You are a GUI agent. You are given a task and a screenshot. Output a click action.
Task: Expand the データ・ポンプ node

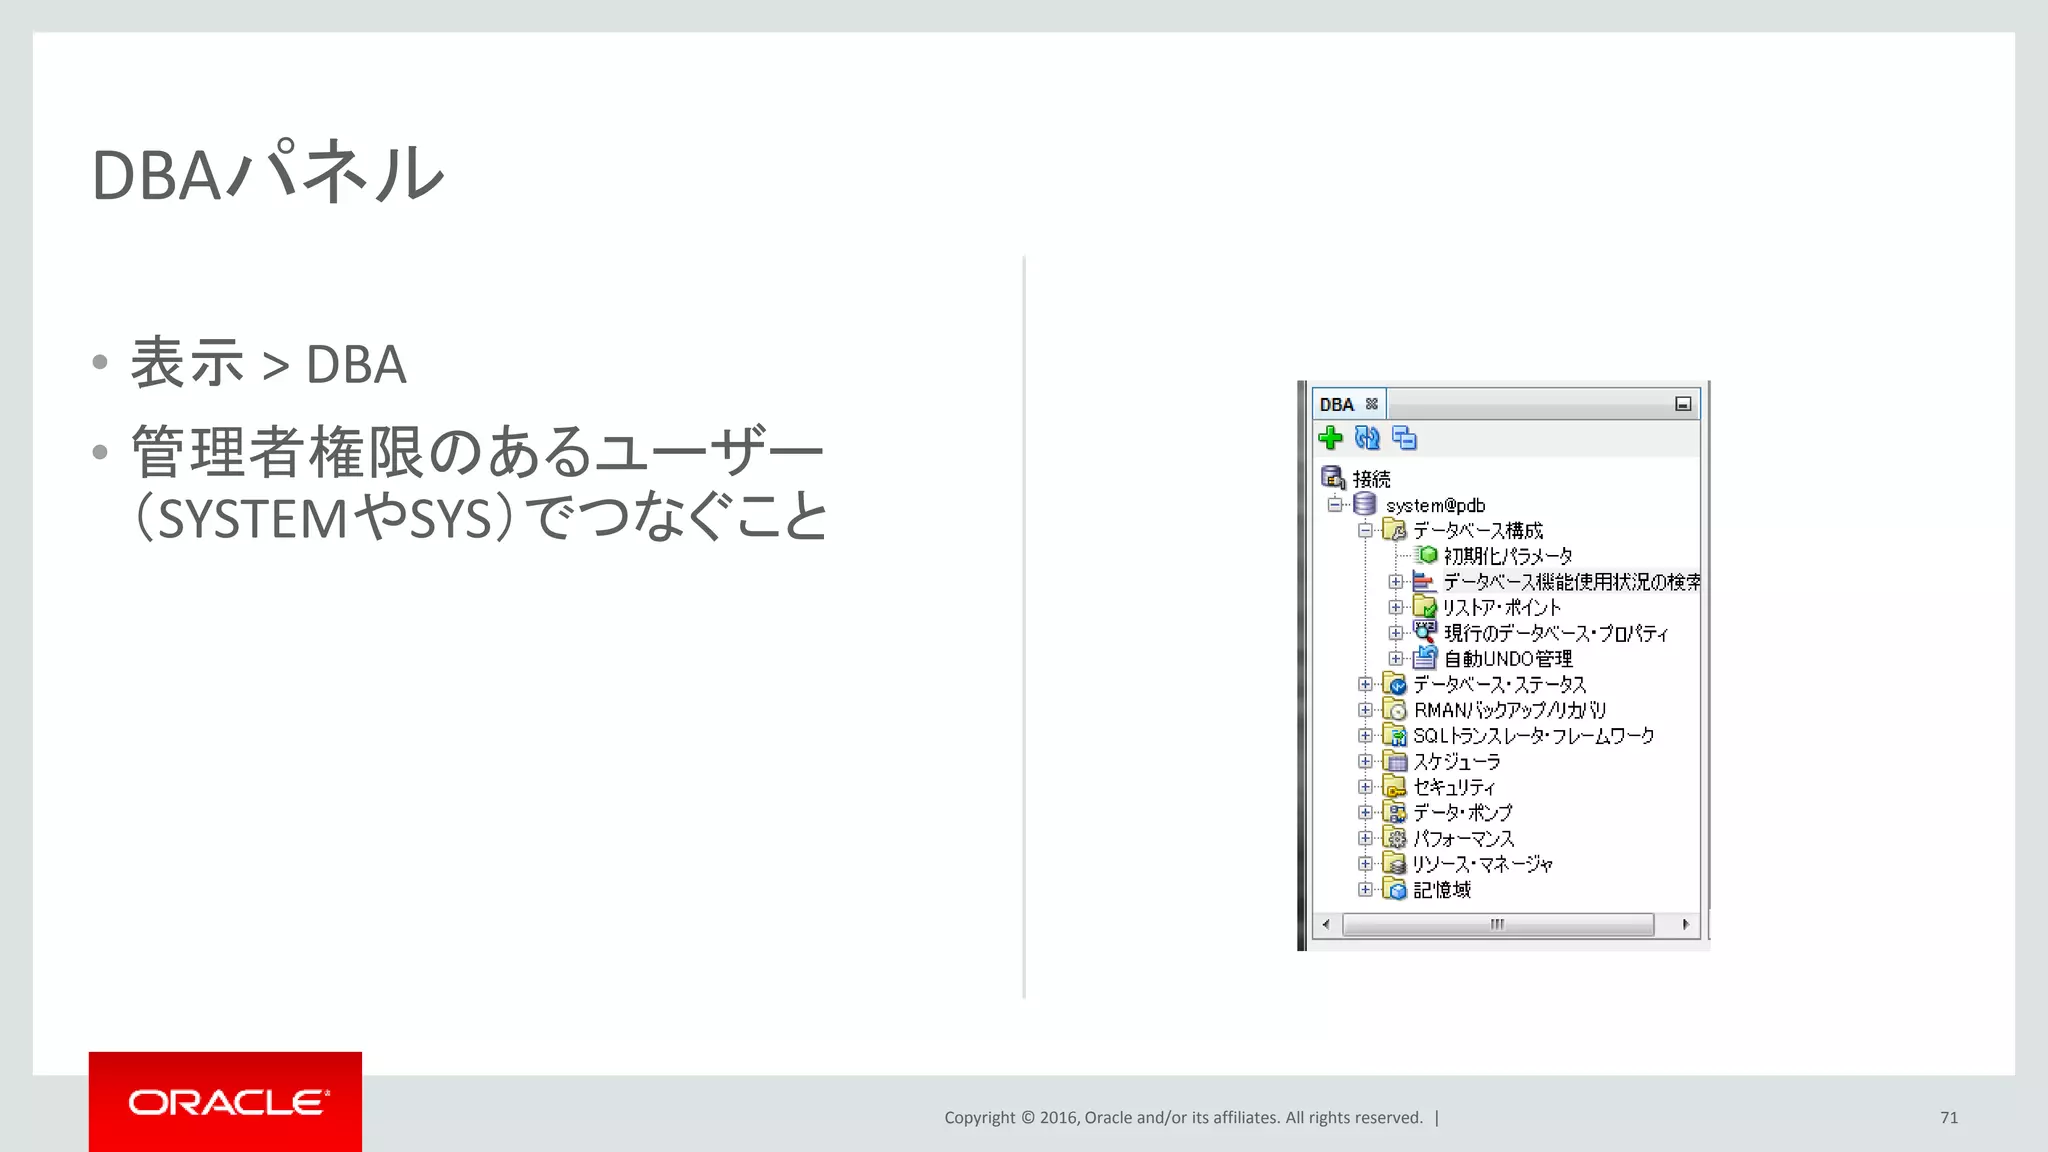(1365, 812)
